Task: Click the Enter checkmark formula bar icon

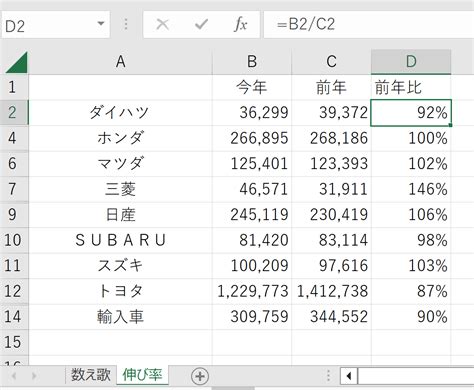Action: [x=201, y=25]
